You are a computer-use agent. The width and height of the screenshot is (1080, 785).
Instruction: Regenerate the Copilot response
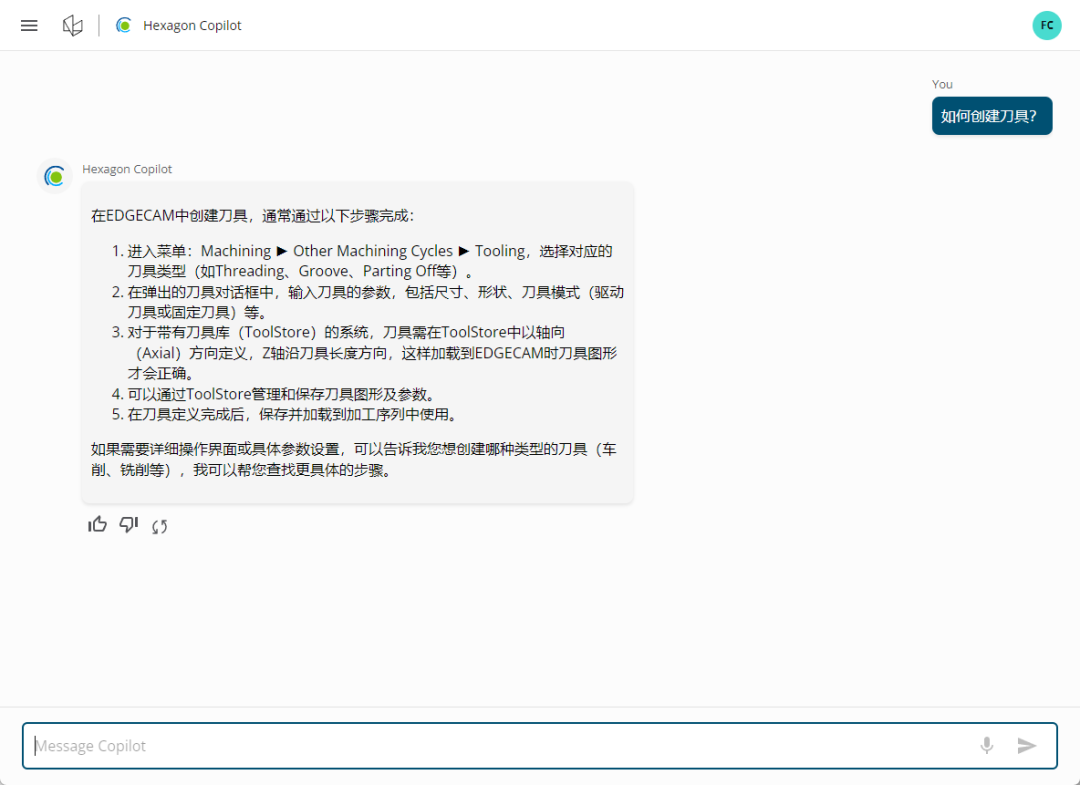(x=160, y=527)
